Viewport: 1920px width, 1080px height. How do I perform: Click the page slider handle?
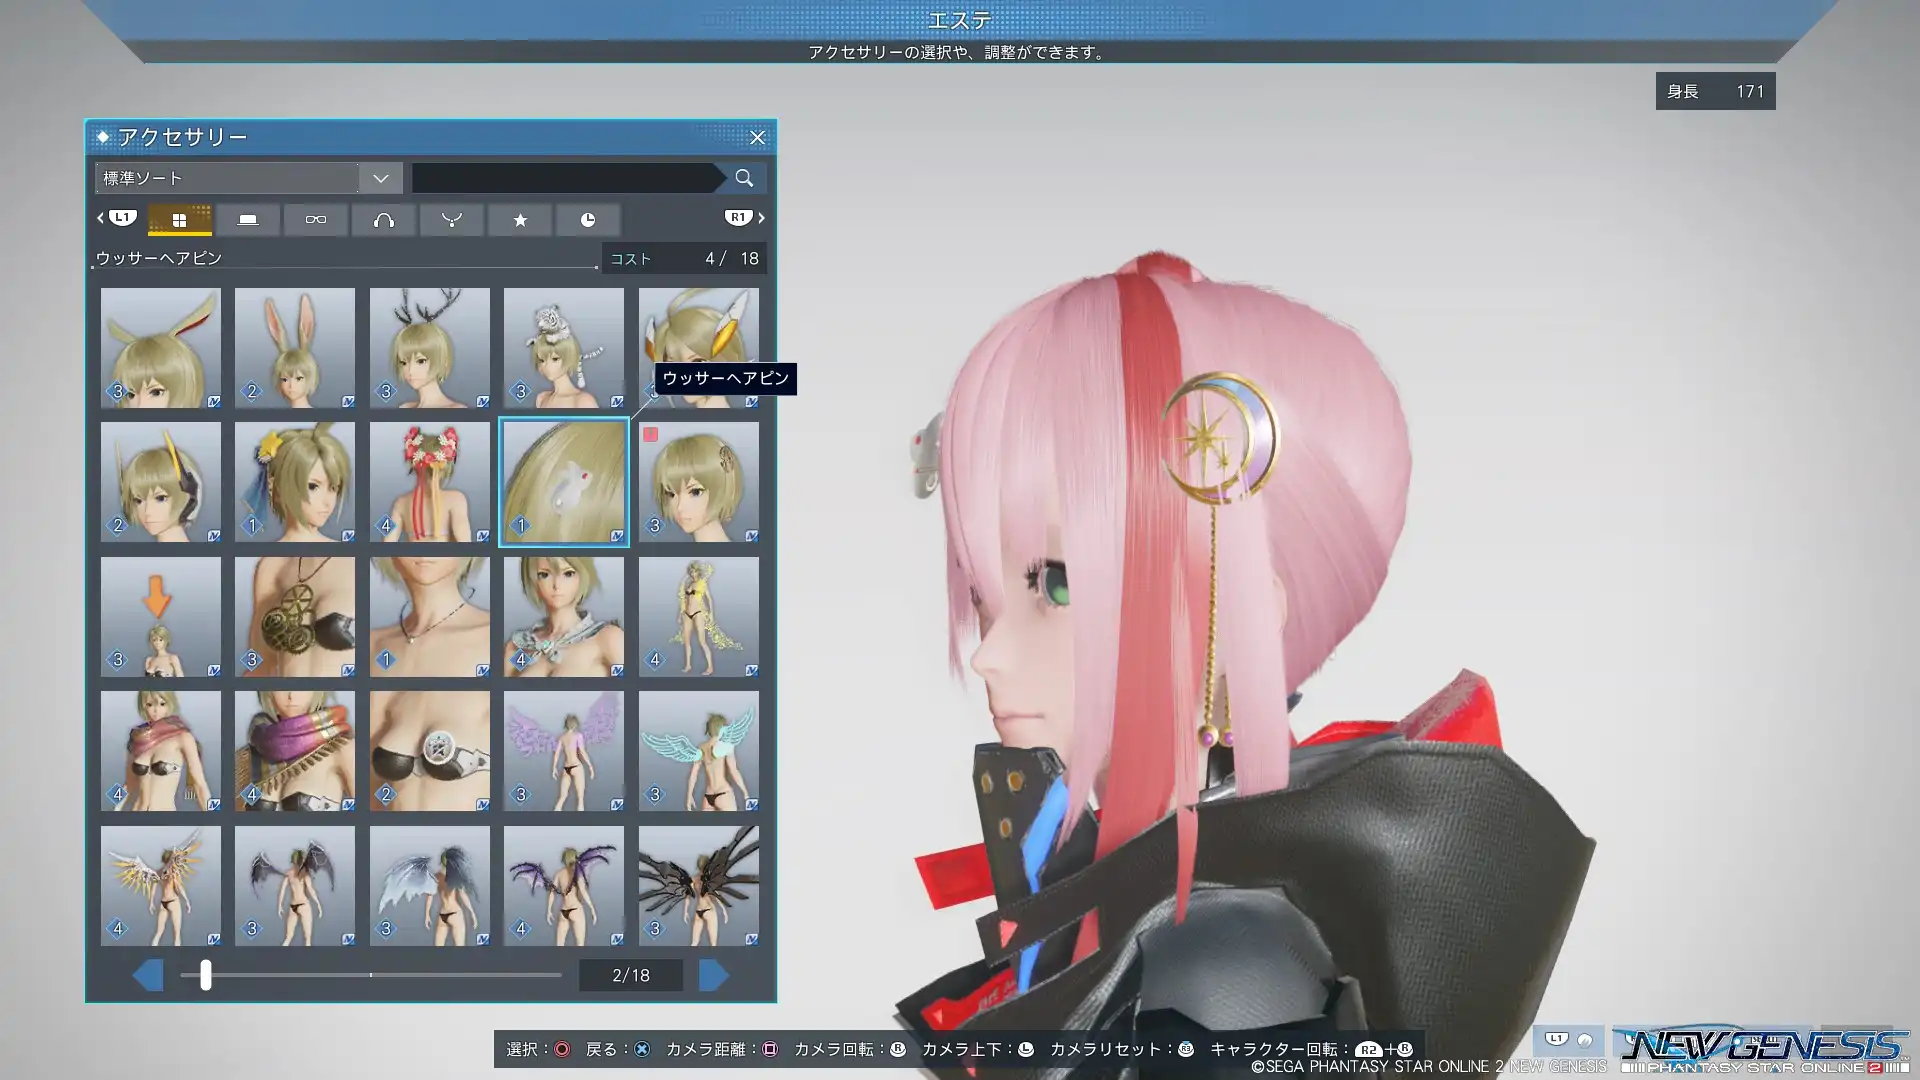pos(205,975)
